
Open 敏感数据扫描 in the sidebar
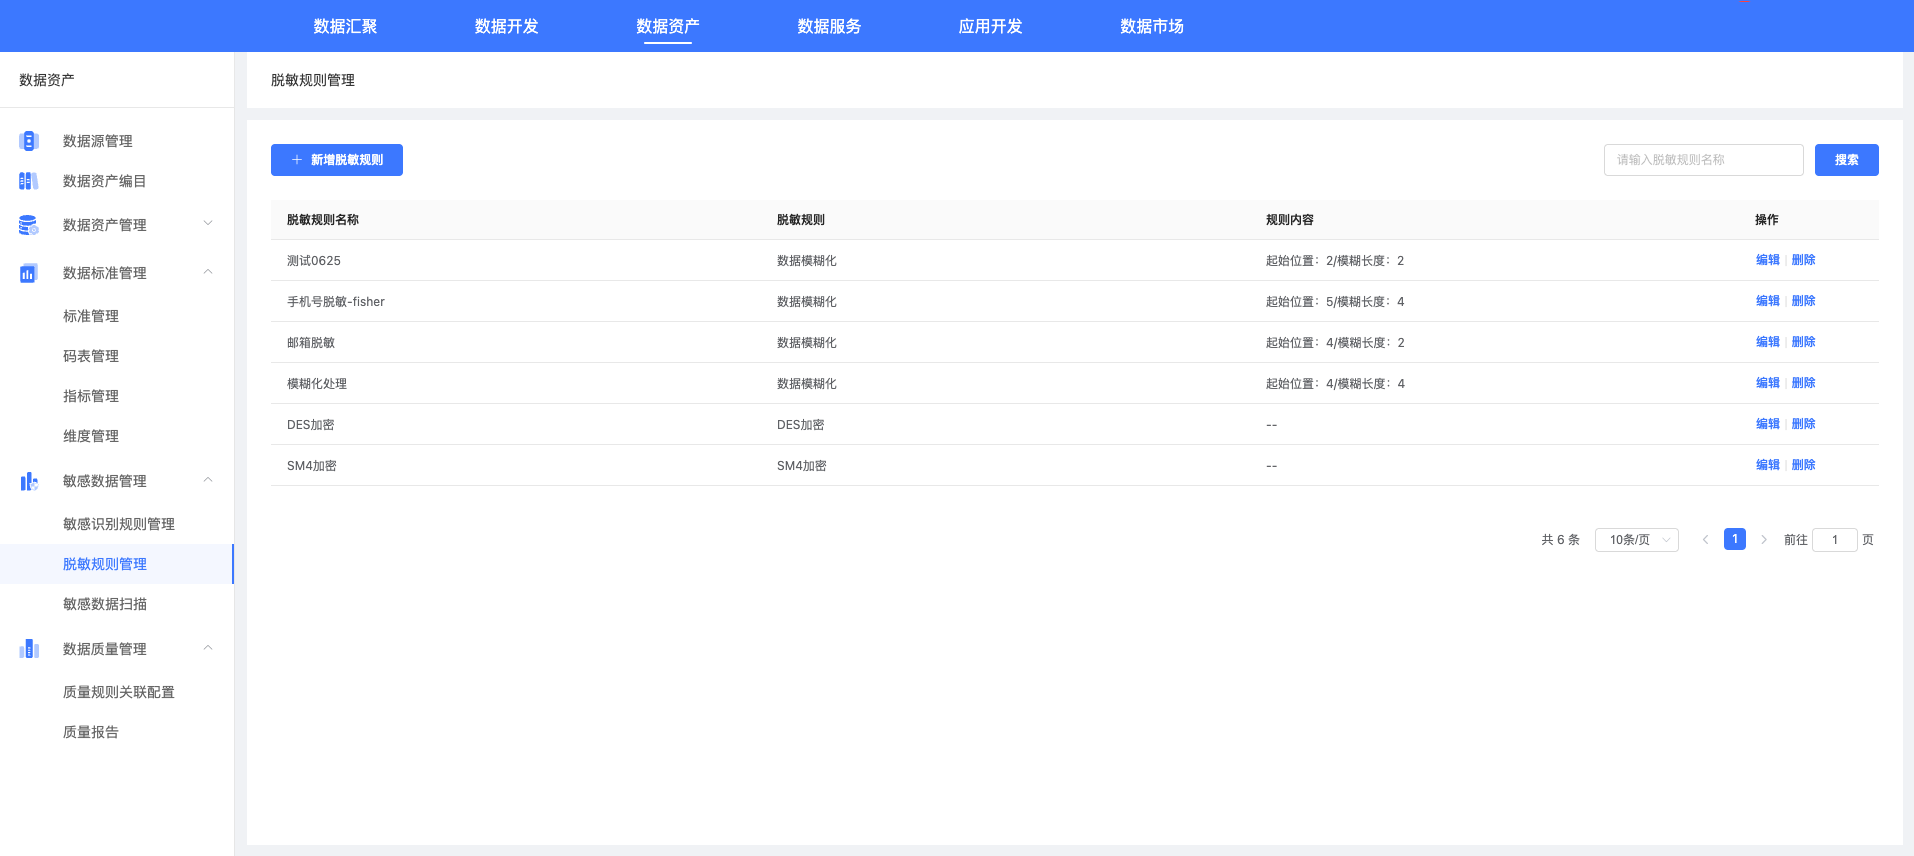105,604
